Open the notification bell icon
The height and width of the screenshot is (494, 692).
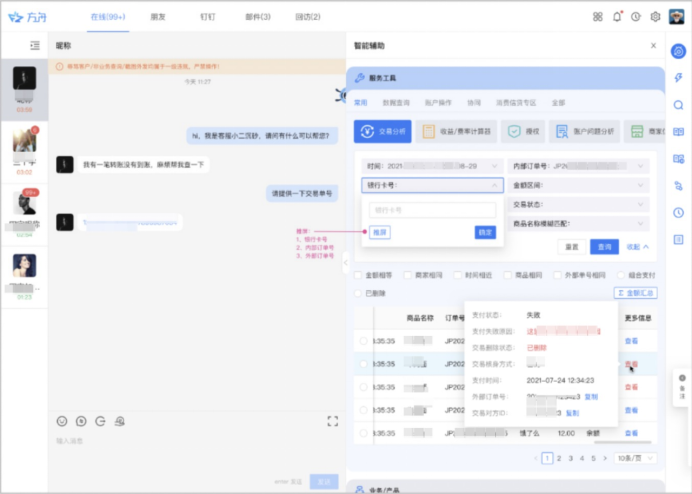(x=617, y=16)
